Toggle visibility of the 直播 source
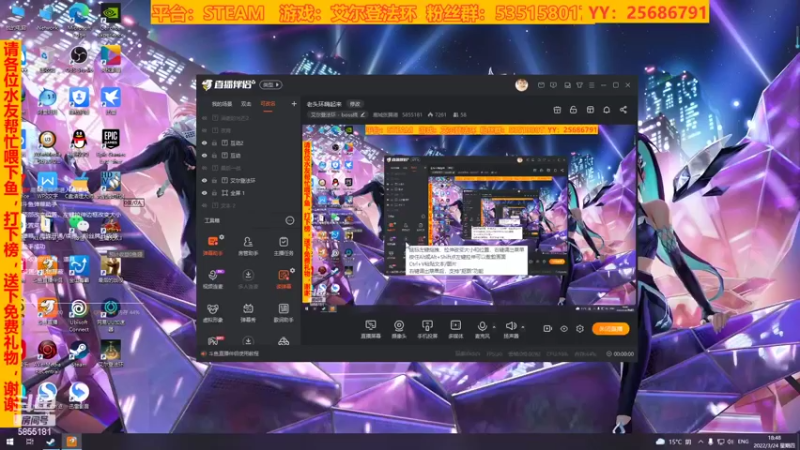Screen dimensions: 800x450 click(205, 156)
